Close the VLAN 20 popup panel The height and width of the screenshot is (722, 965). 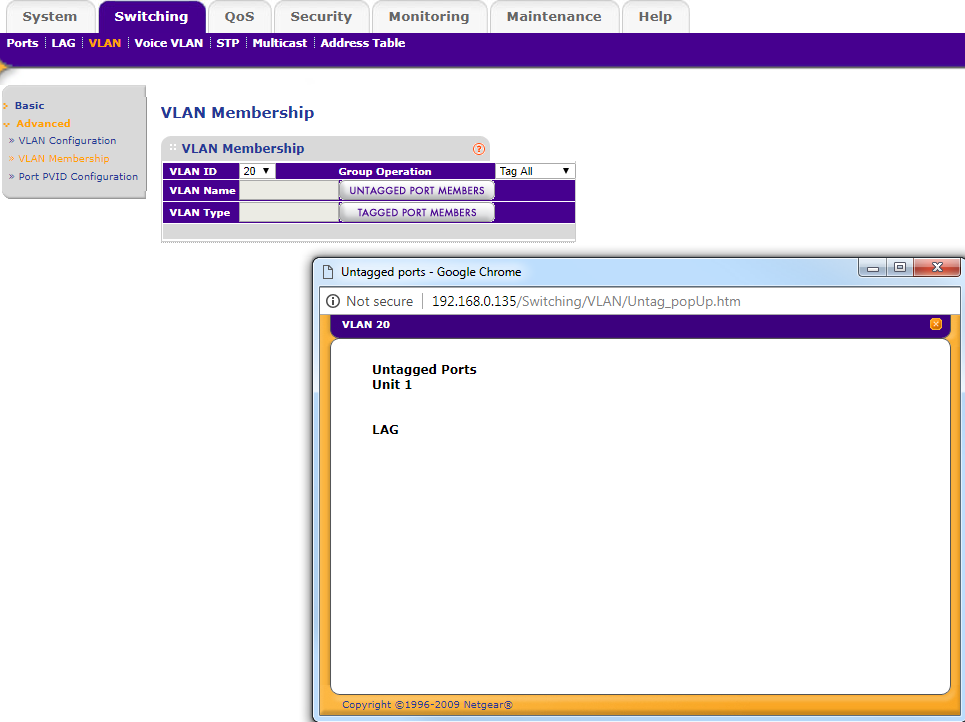(x=936, y=324)
